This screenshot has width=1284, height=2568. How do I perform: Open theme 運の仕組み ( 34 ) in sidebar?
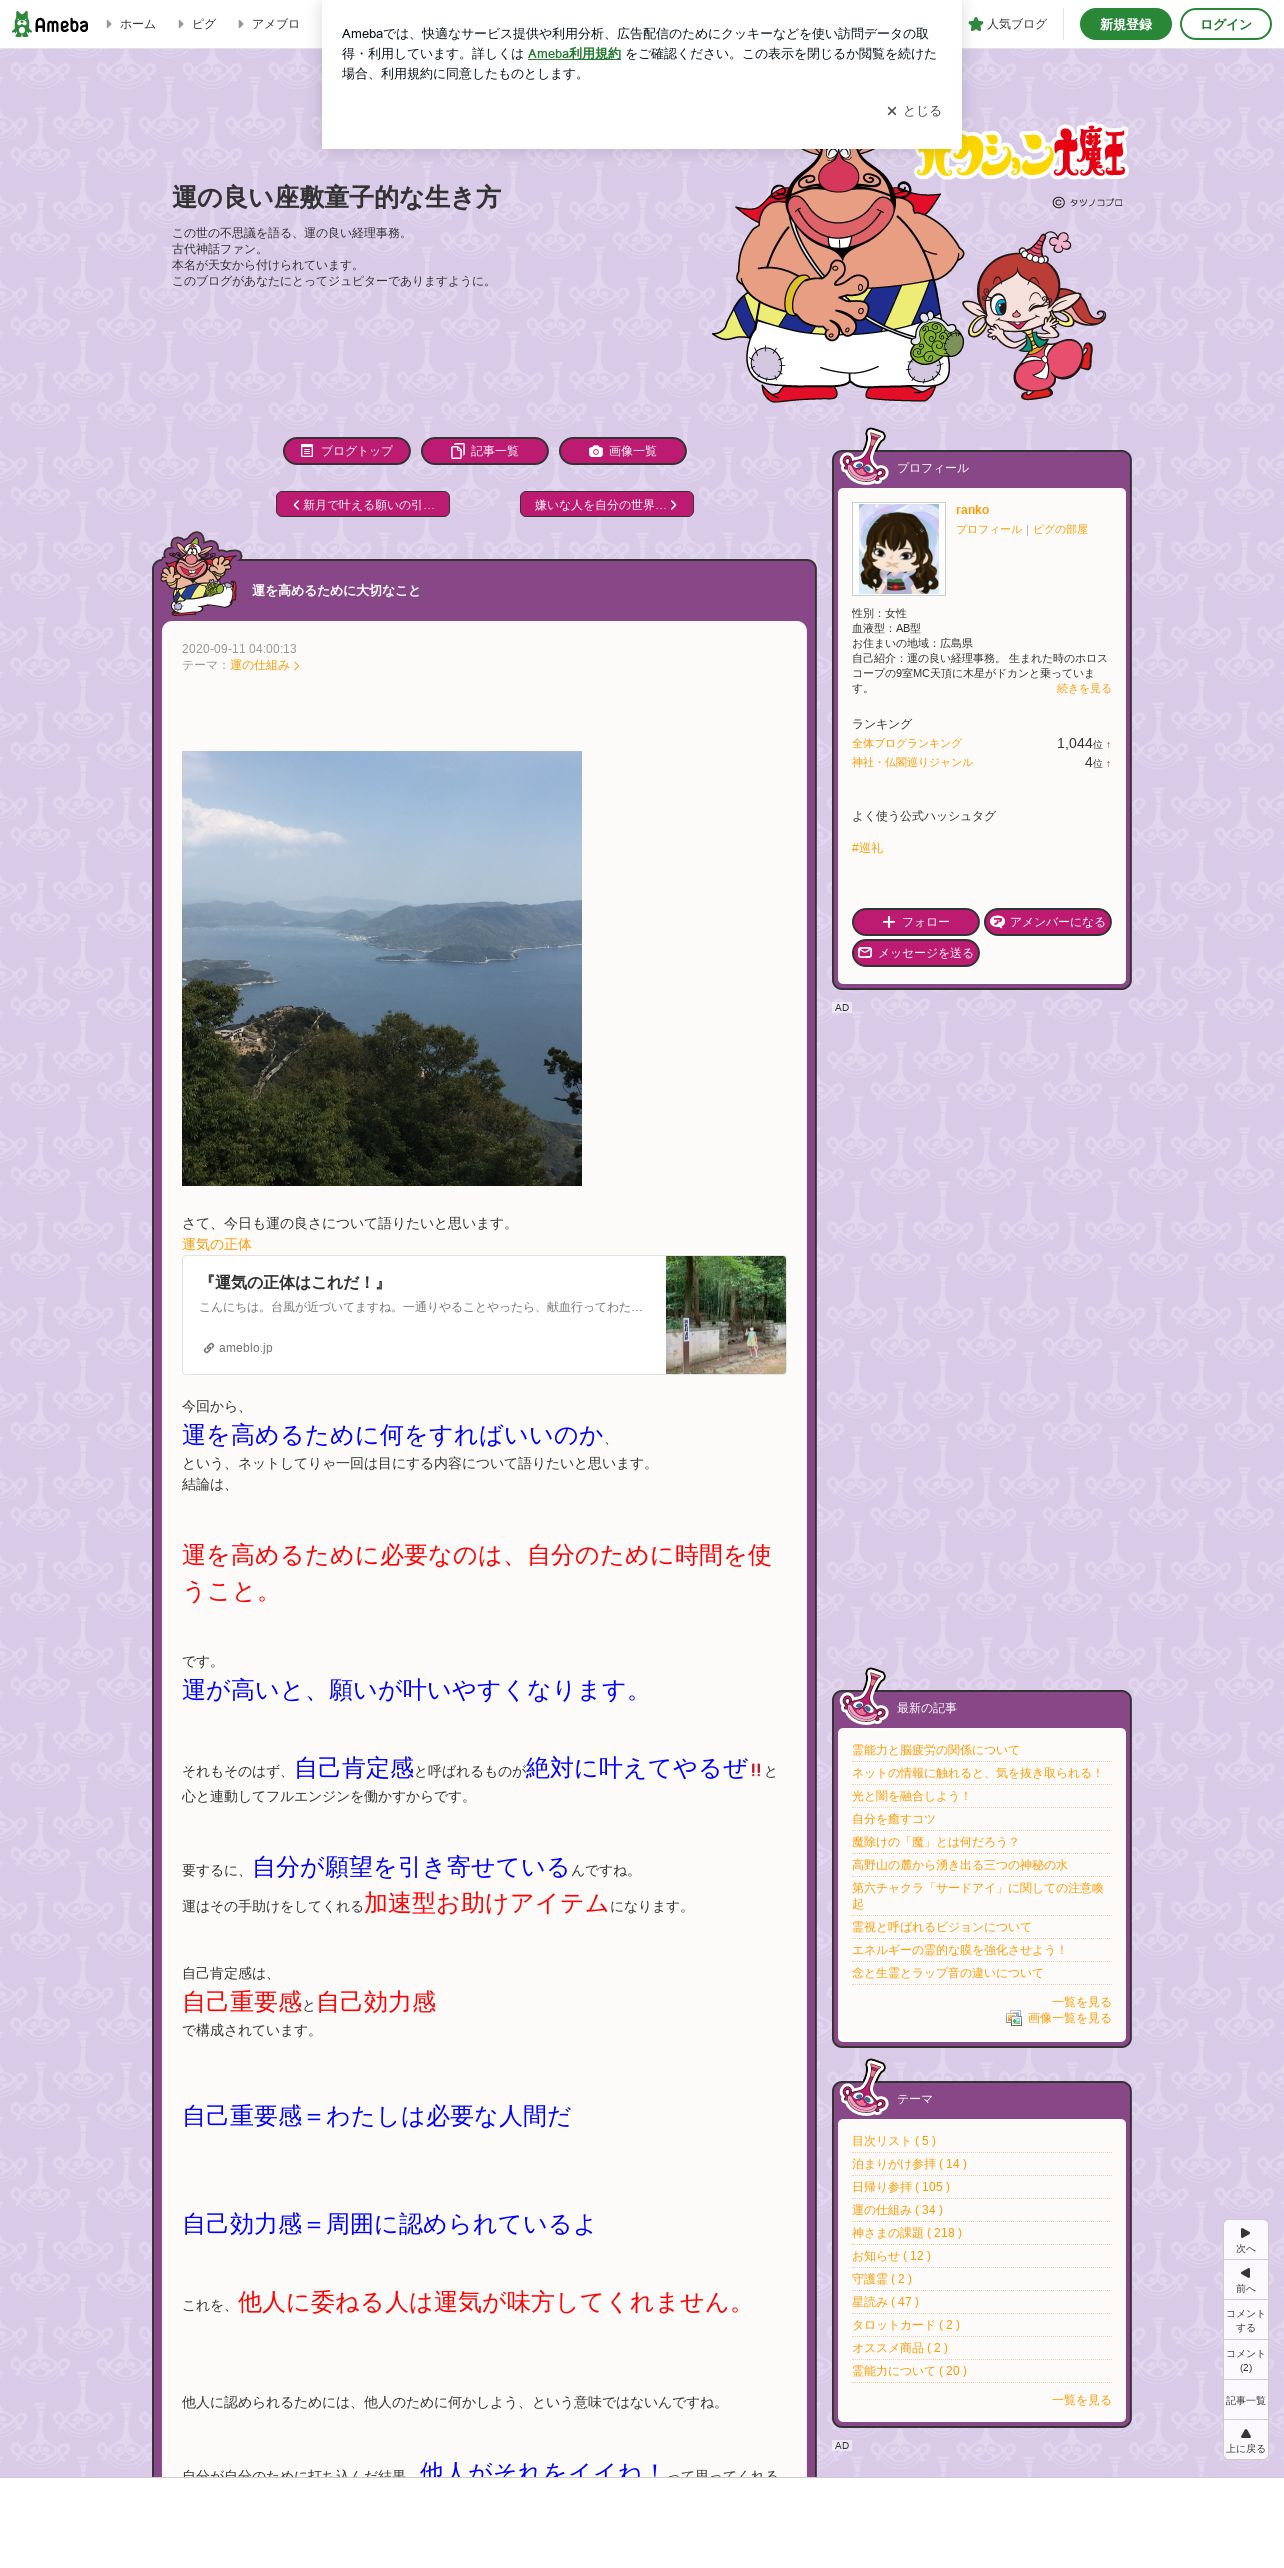coord(898,2210)
